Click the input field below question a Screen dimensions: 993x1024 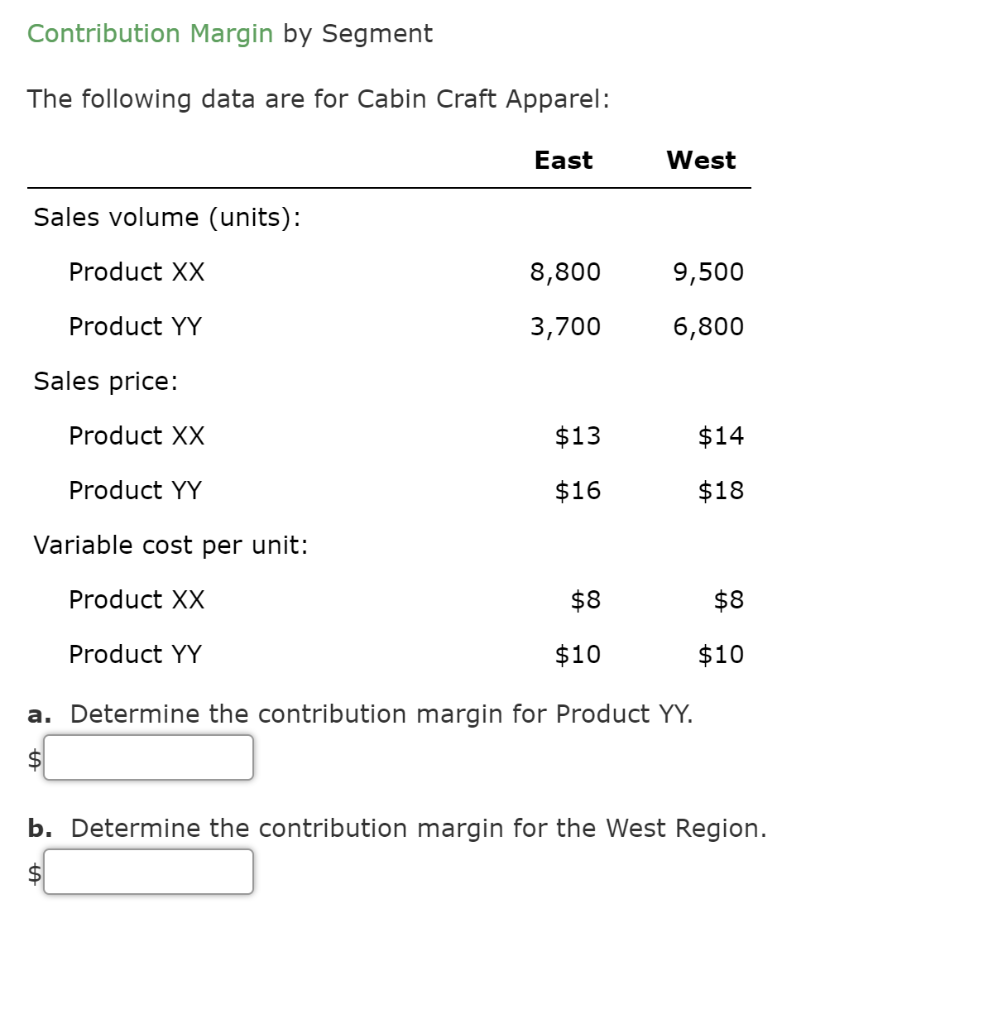click(x=148, y=758)
